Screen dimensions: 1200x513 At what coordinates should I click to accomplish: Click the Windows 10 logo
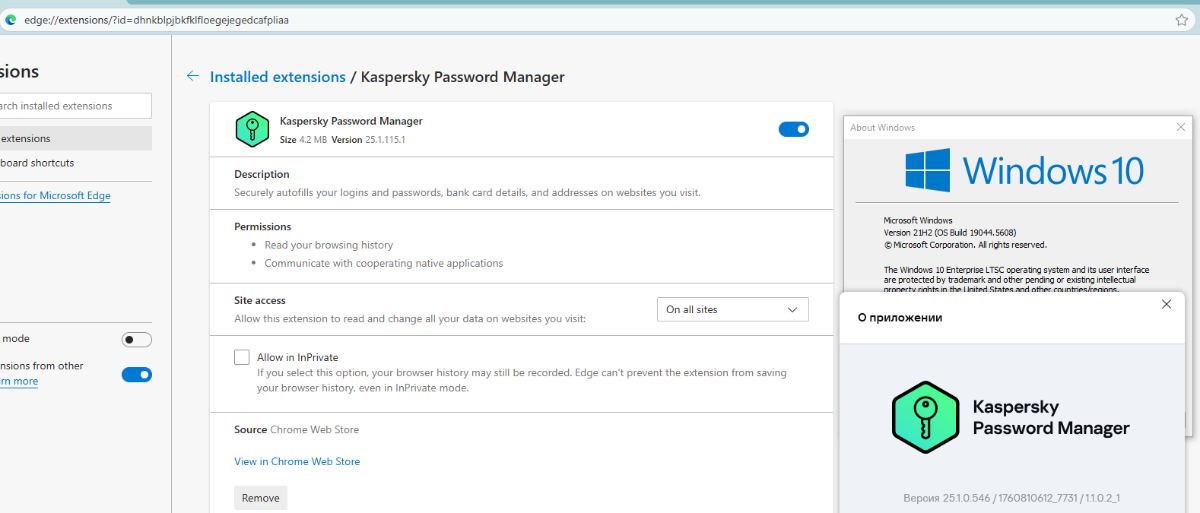[927, 170]
